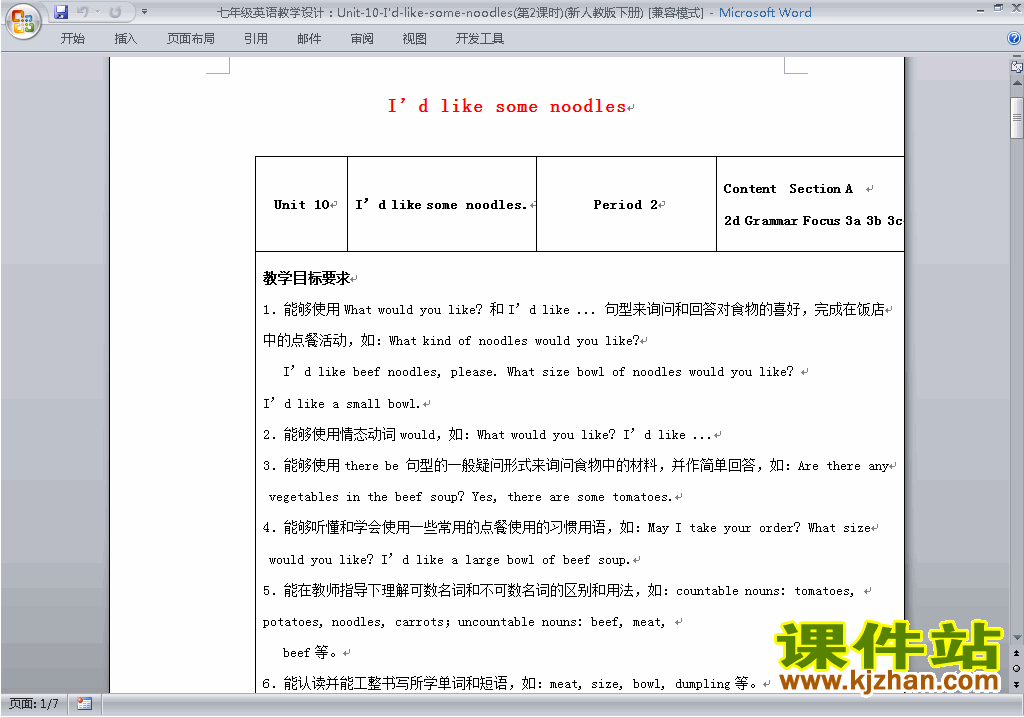The height and width of the screenshot is (718, 1024).
Task: Click the Undo arrow icon
Action: tap(82, 12)
